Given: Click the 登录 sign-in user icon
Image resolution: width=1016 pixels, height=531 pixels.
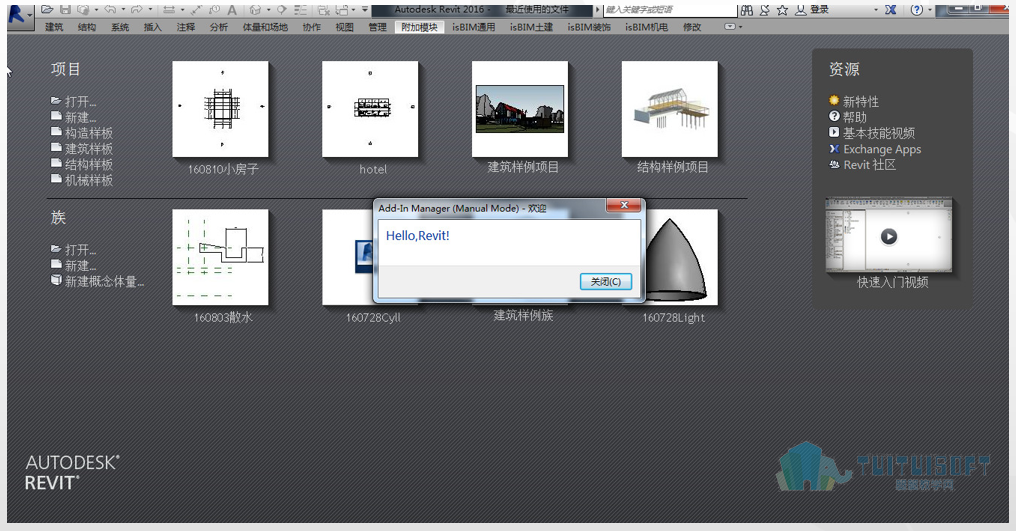Looking at the screenshot, I should tap(801, 10).
